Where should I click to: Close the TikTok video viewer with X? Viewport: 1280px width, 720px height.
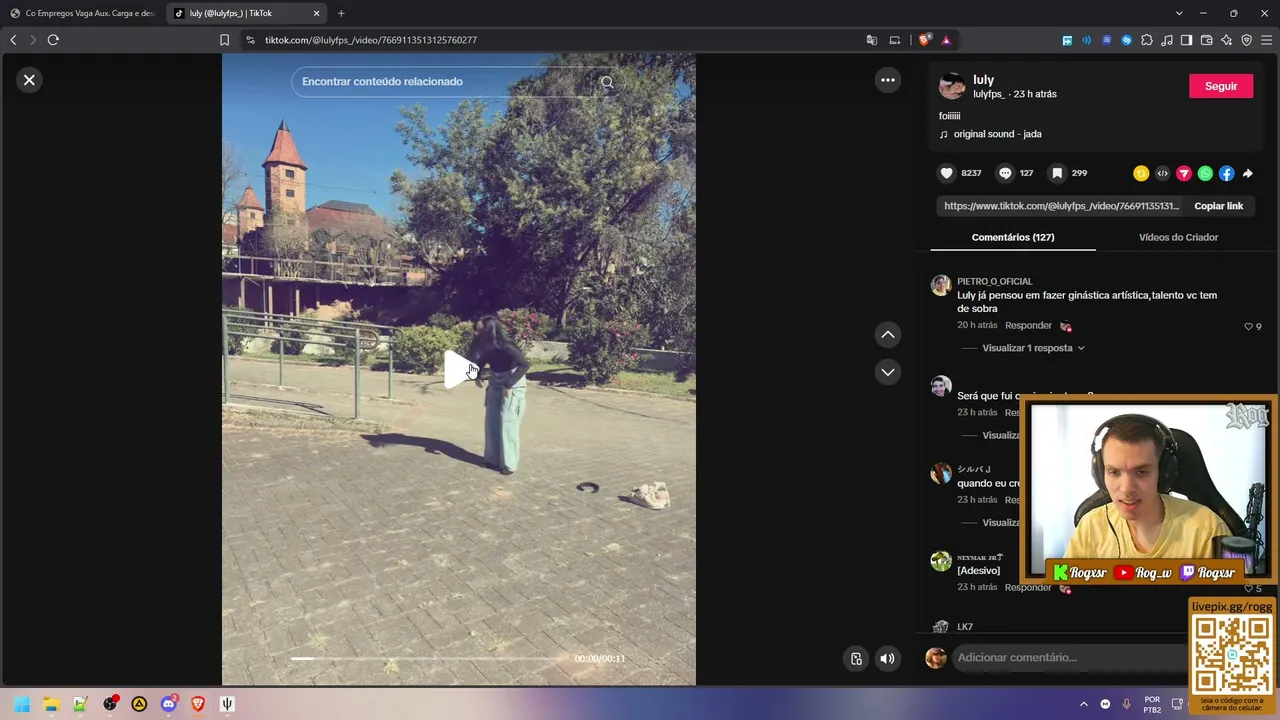[29, 80]
